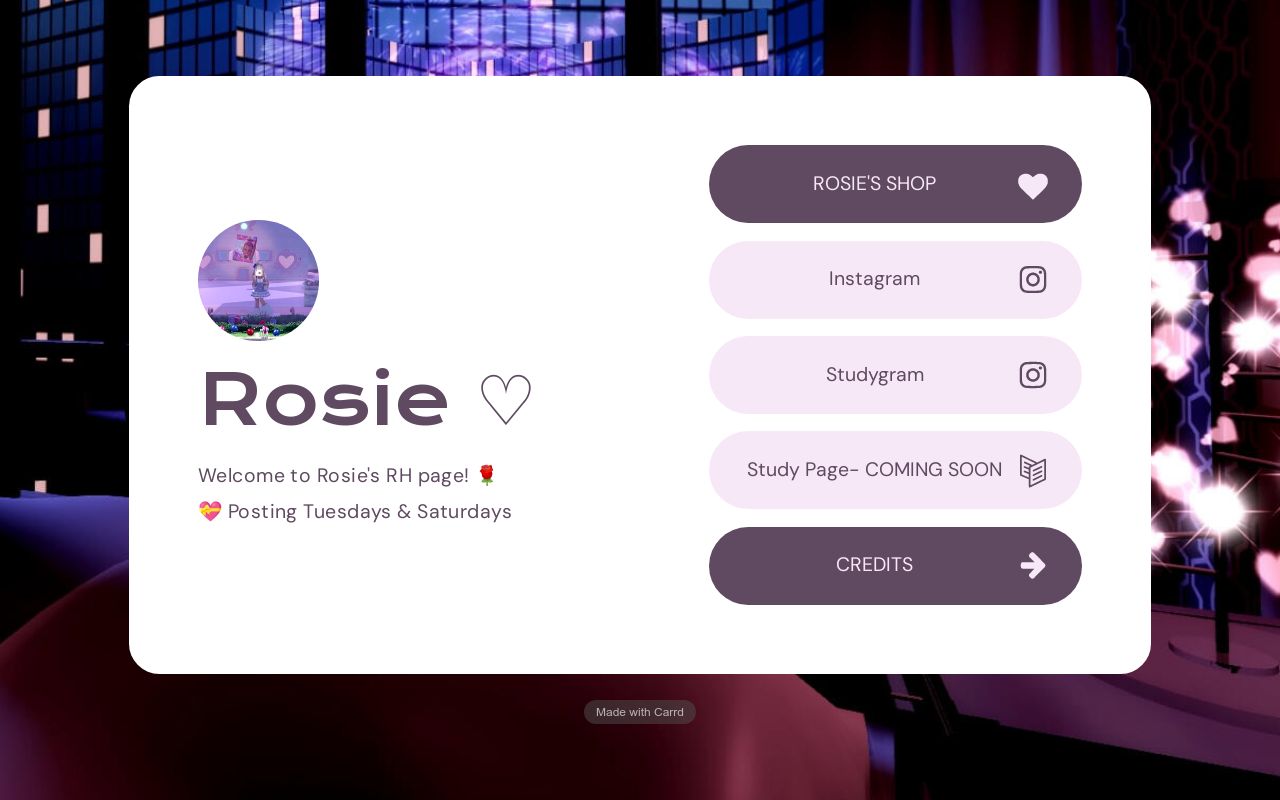Click the rose emoji in the welcome text
The image size is (1280, 800).
pyautogui.click(x=487, y=475)
